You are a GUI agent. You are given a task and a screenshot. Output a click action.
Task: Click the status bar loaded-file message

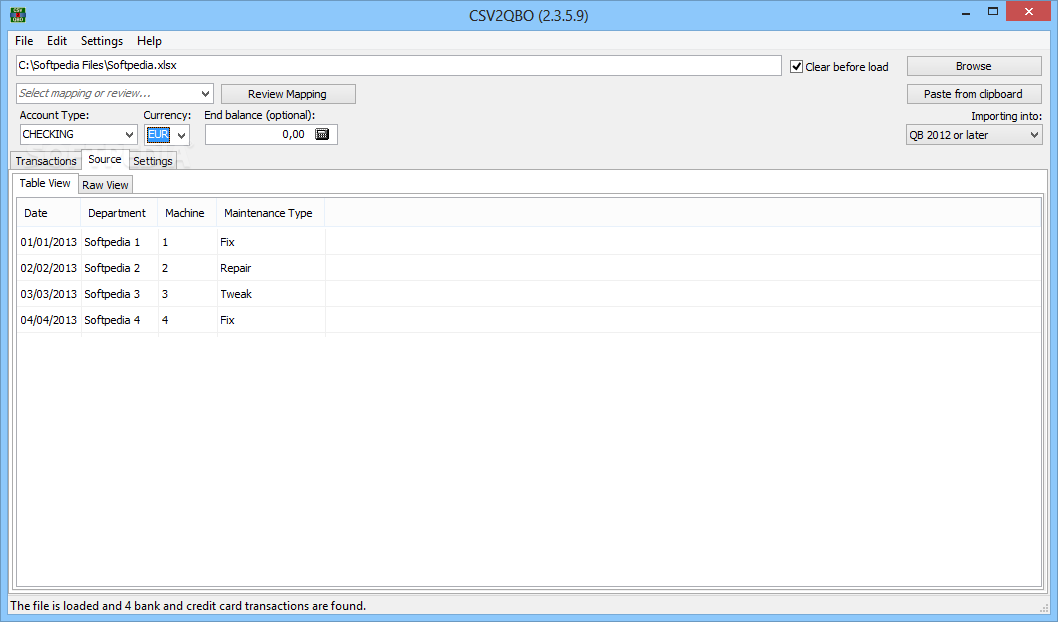[188, 606]
